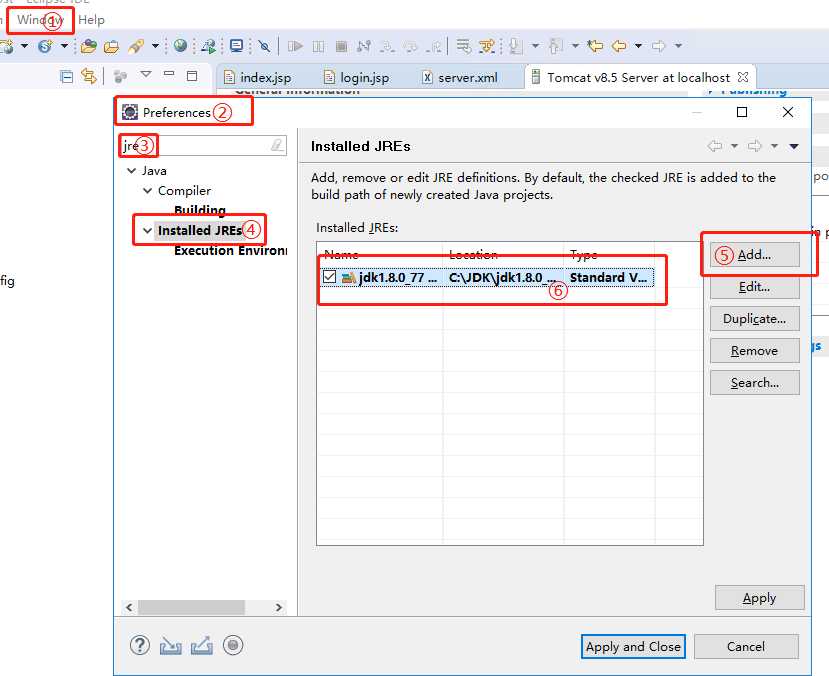Viewport: 829px width, 676px height.
Task: Select the C:\JDK\jdk1.8.0_ location cell
Action: pos(503,277)
